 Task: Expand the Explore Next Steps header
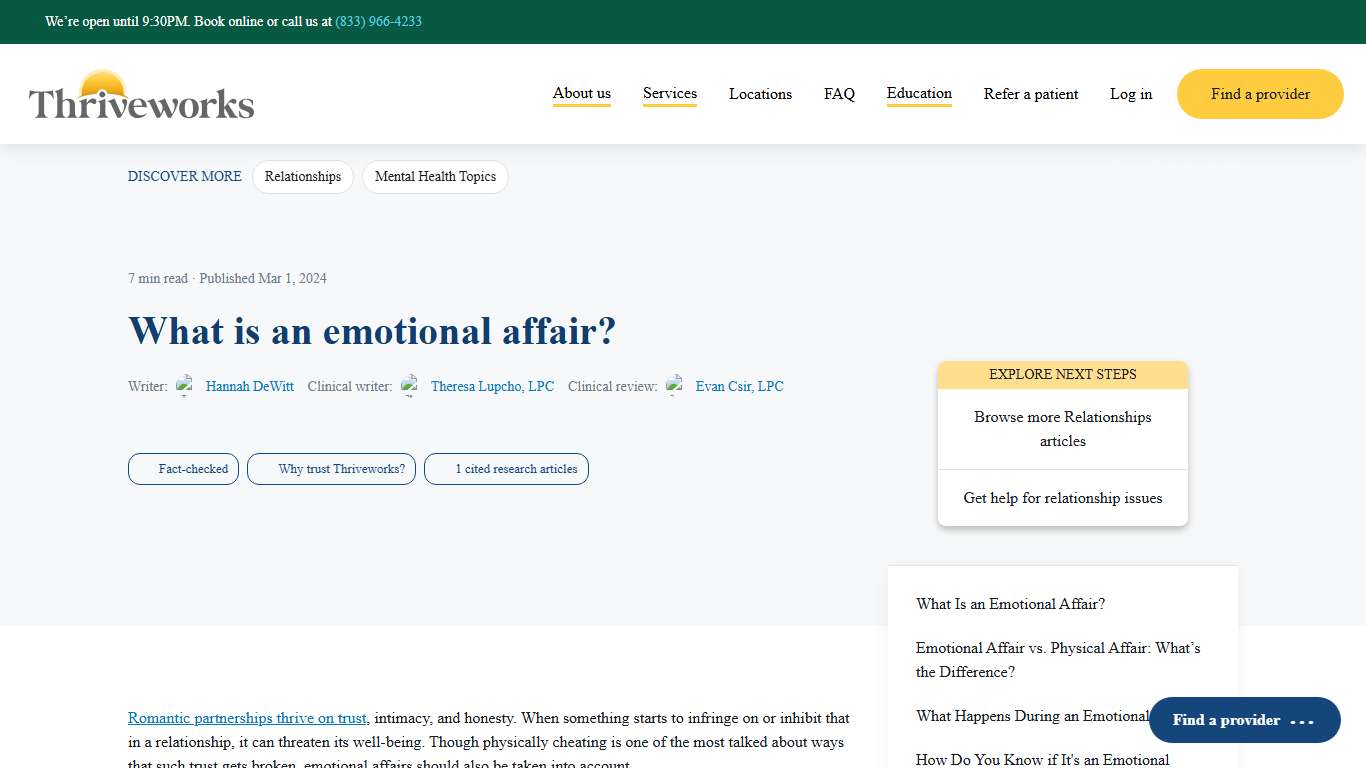1062,374
